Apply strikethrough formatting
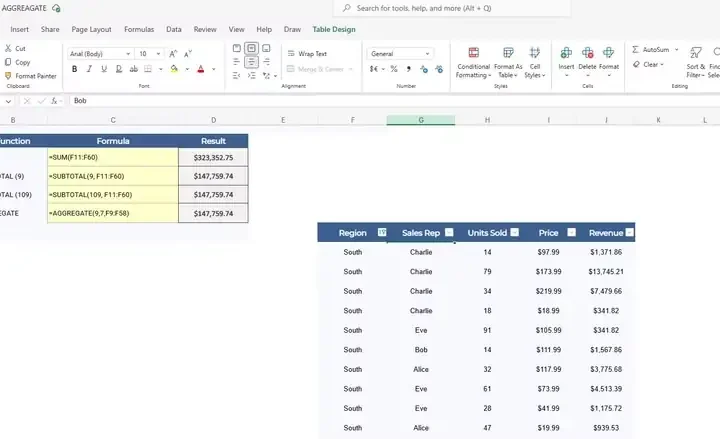Image resolution: width=720 pixels, height=439 pixels. point(133,69)
